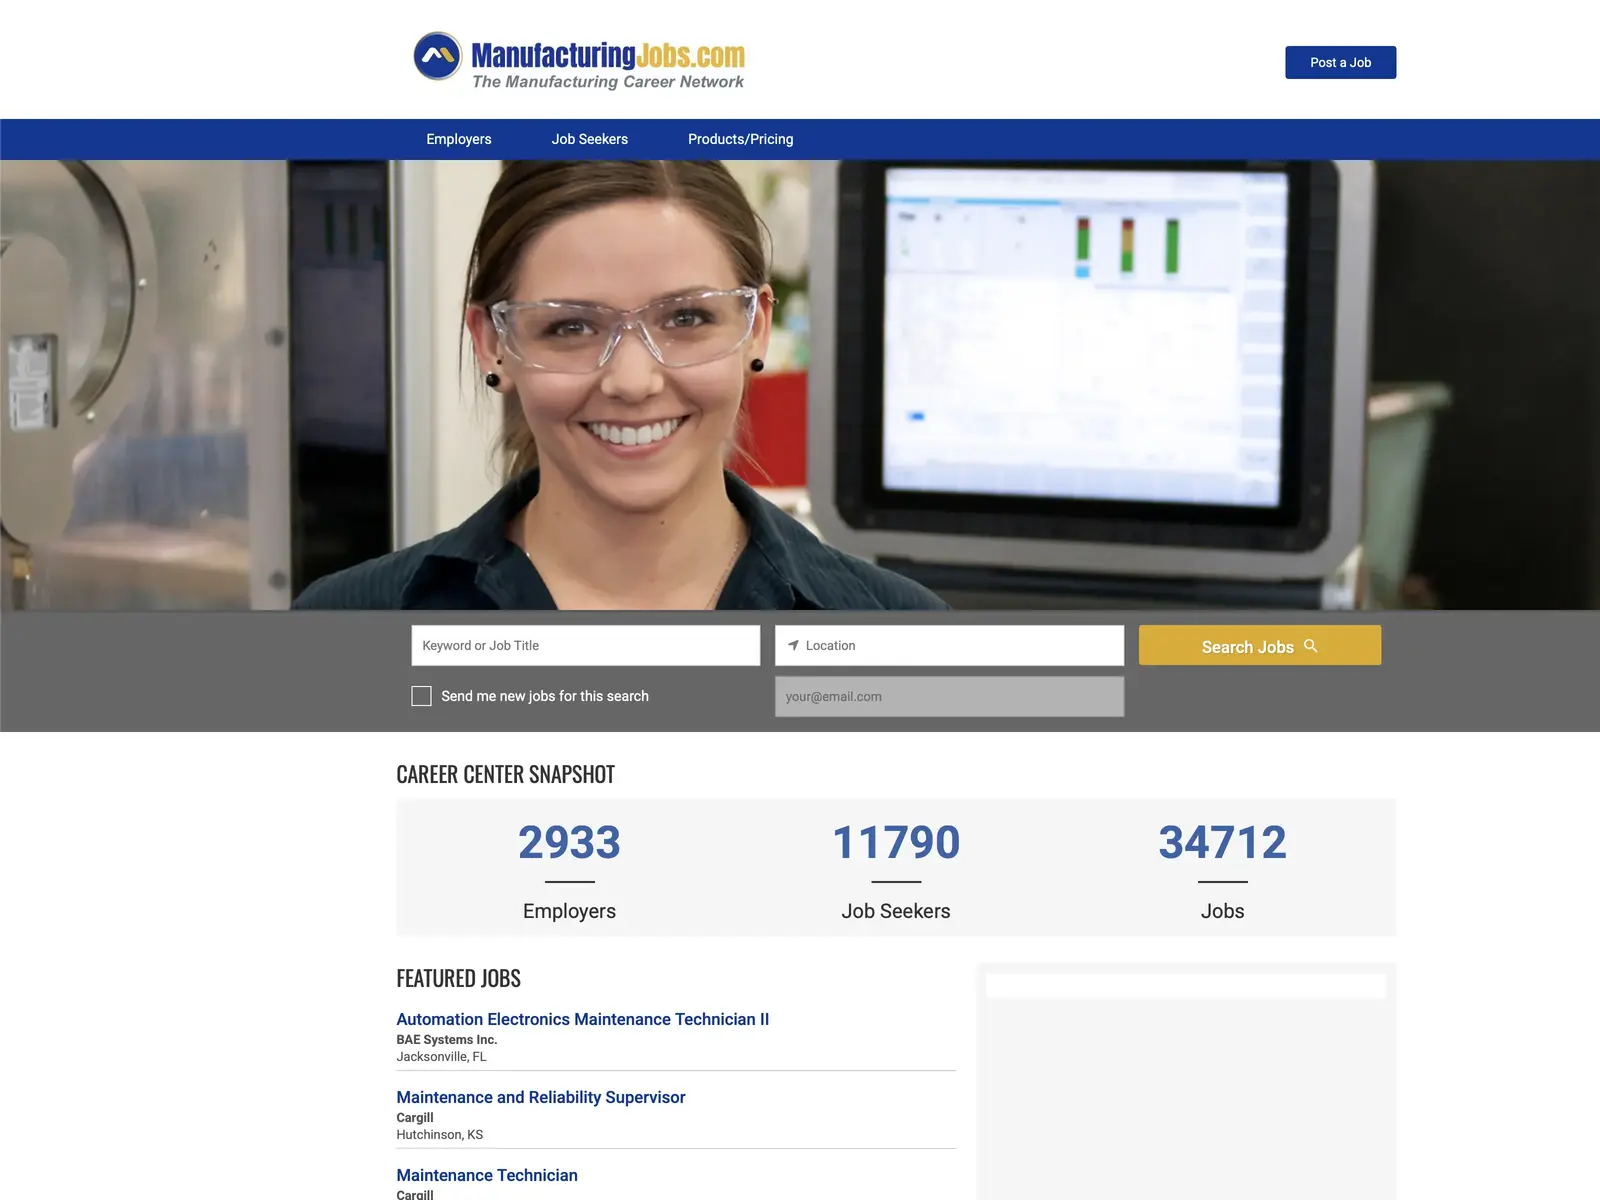
Task: Click 'Send me new jobs for this search' label
Action: pyautogui.click(x=545, y=696)
